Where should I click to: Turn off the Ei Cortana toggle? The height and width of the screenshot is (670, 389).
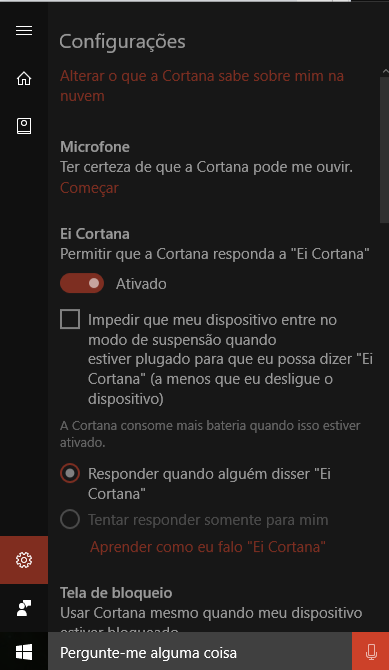click(x=82, y=283)
